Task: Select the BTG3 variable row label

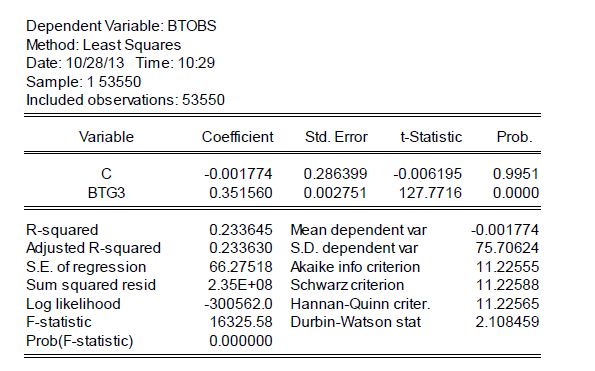Action: click(x=106, y=193)
